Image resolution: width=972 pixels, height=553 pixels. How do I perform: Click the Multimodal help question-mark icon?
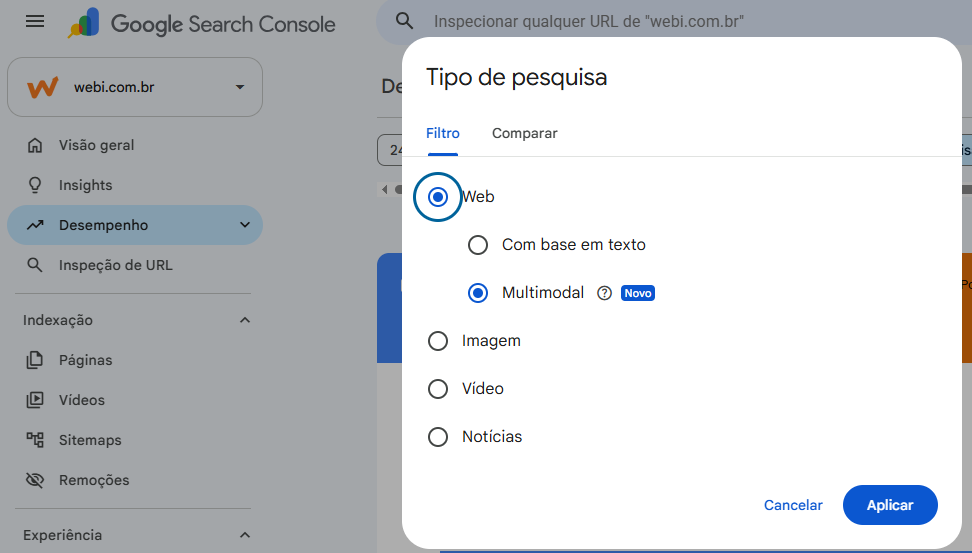pos(604,293)
